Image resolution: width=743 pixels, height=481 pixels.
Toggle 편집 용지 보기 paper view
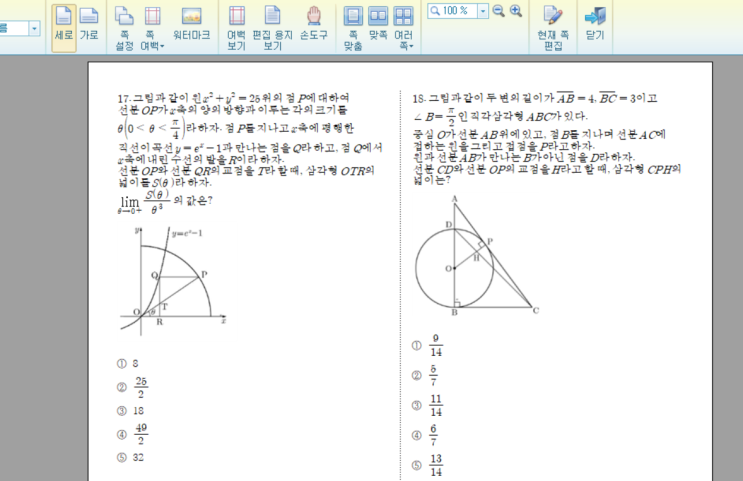[272, 28]
